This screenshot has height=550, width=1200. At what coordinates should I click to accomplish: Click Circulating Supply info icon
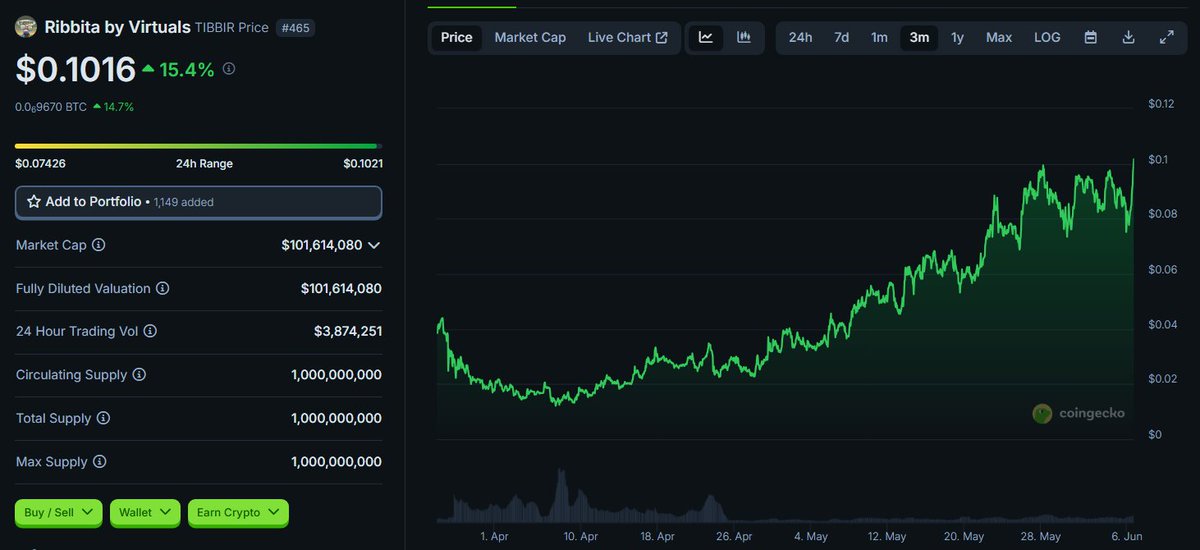[x=139, y=375]
